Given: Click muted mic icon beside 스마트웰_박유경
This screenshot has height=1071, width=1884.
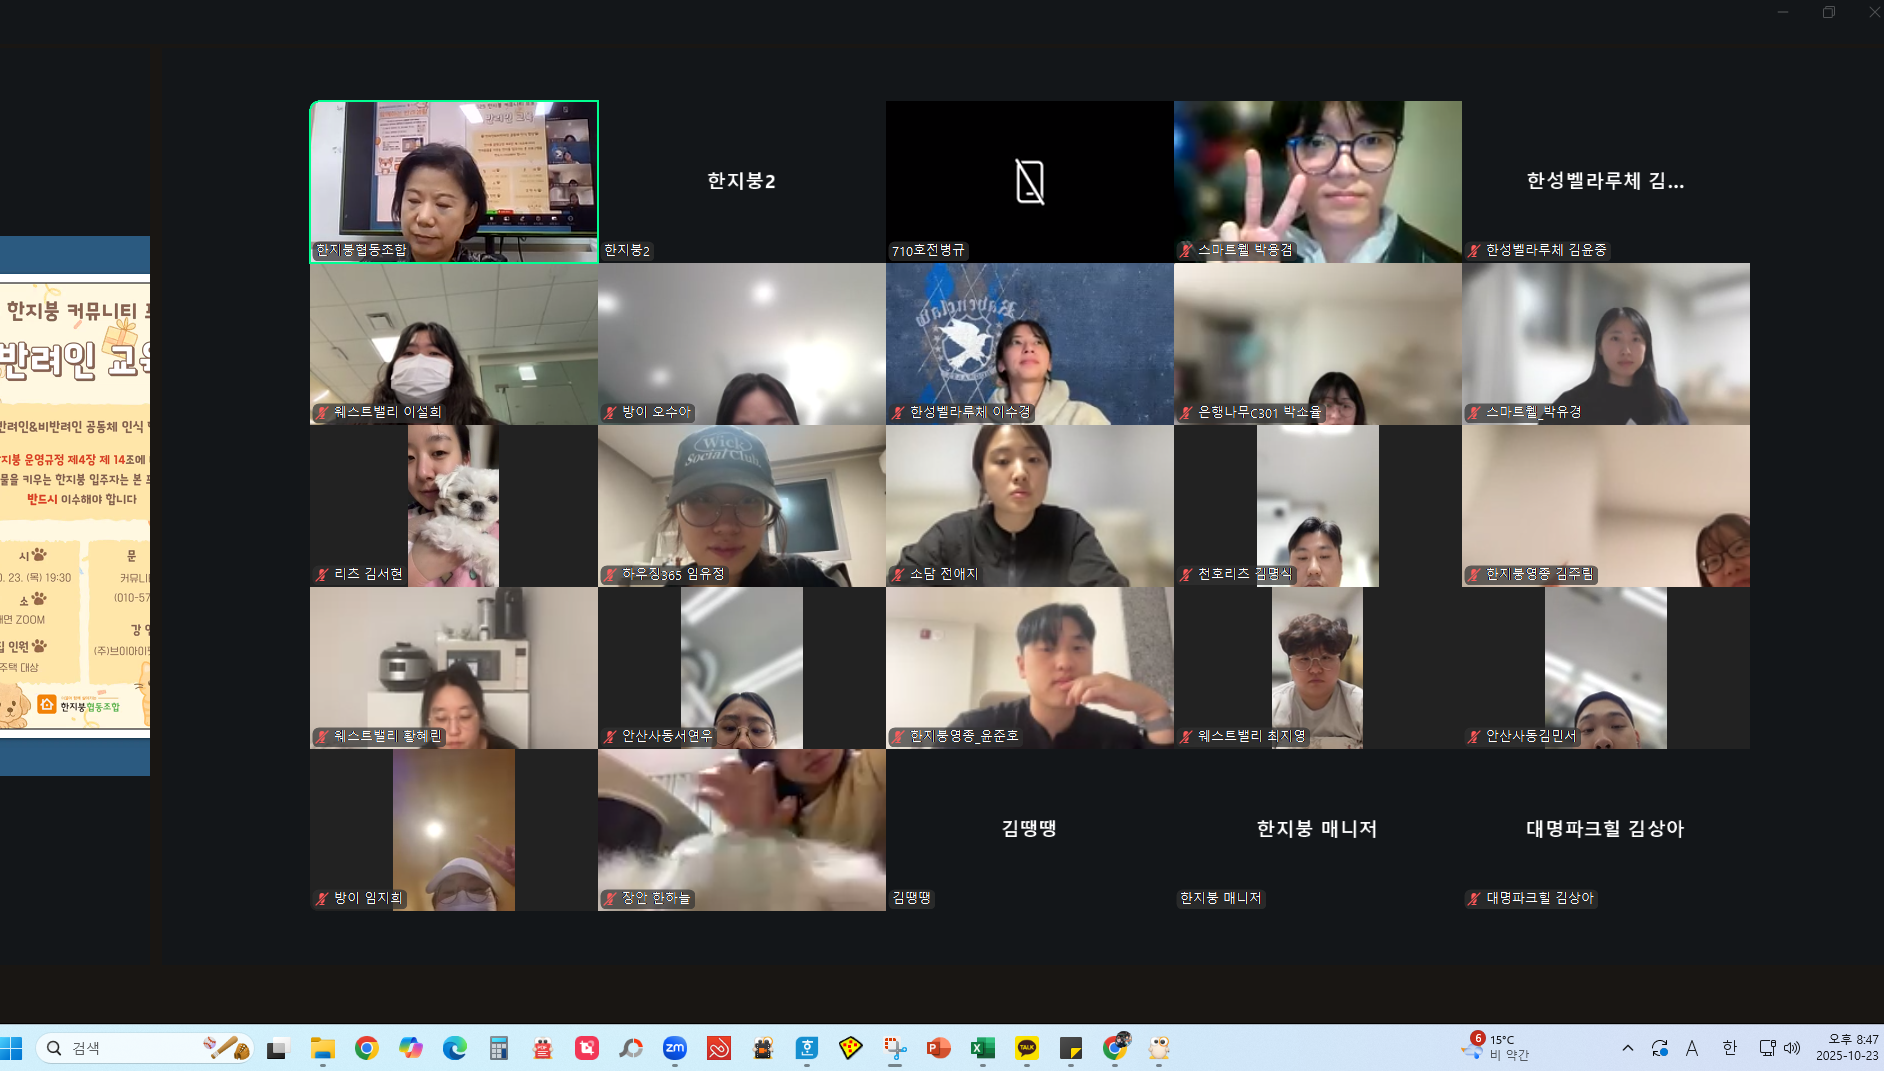Looking at the screenshot, I should 1474,412.
